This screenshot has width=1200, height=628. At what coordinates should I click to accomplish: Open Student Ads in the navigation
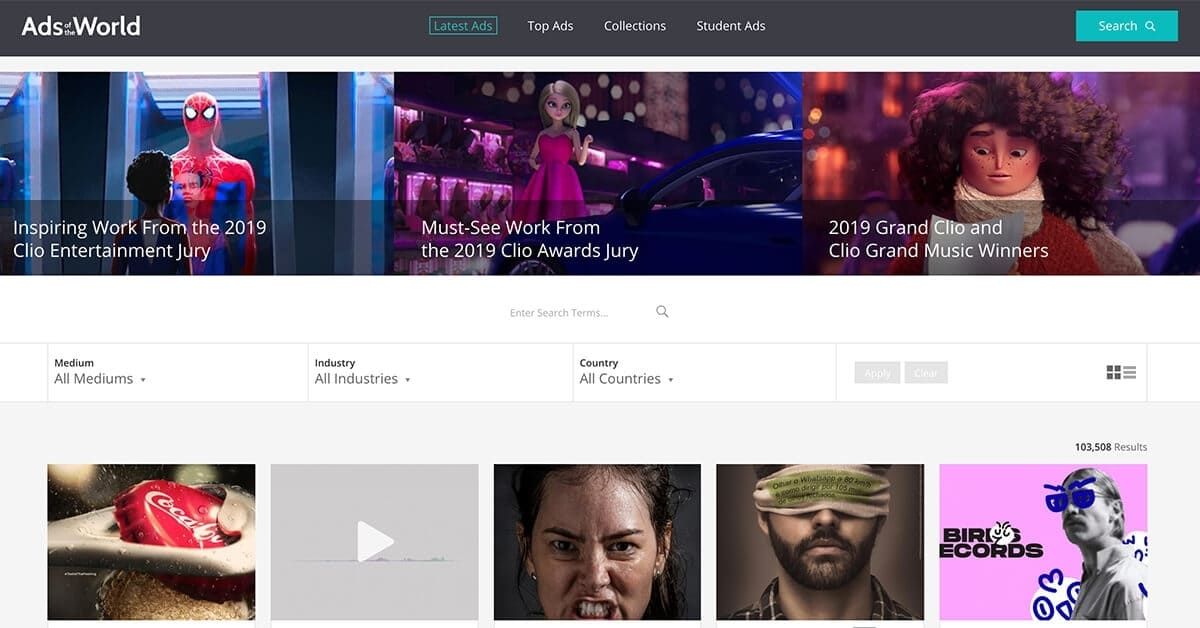point(731,26)
